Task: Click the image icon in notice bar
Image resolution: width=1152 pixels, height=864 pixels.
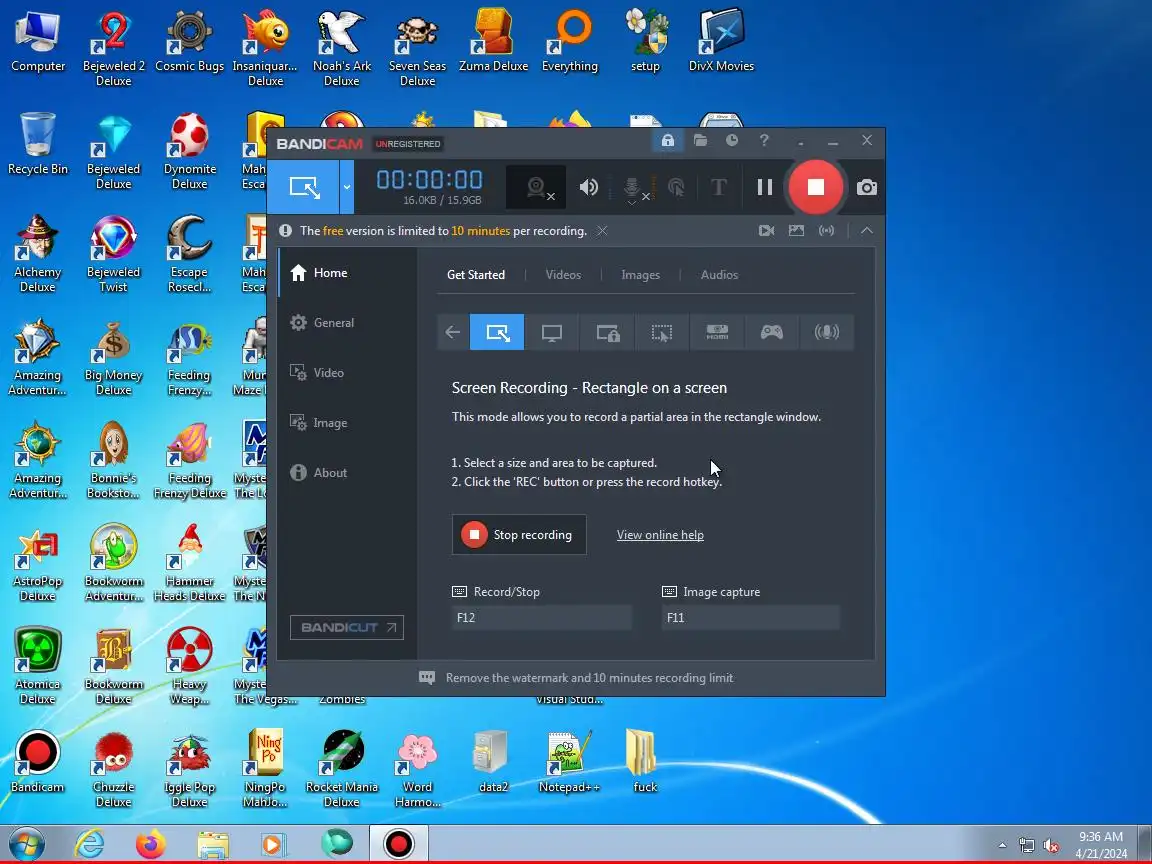Action: 796,231
